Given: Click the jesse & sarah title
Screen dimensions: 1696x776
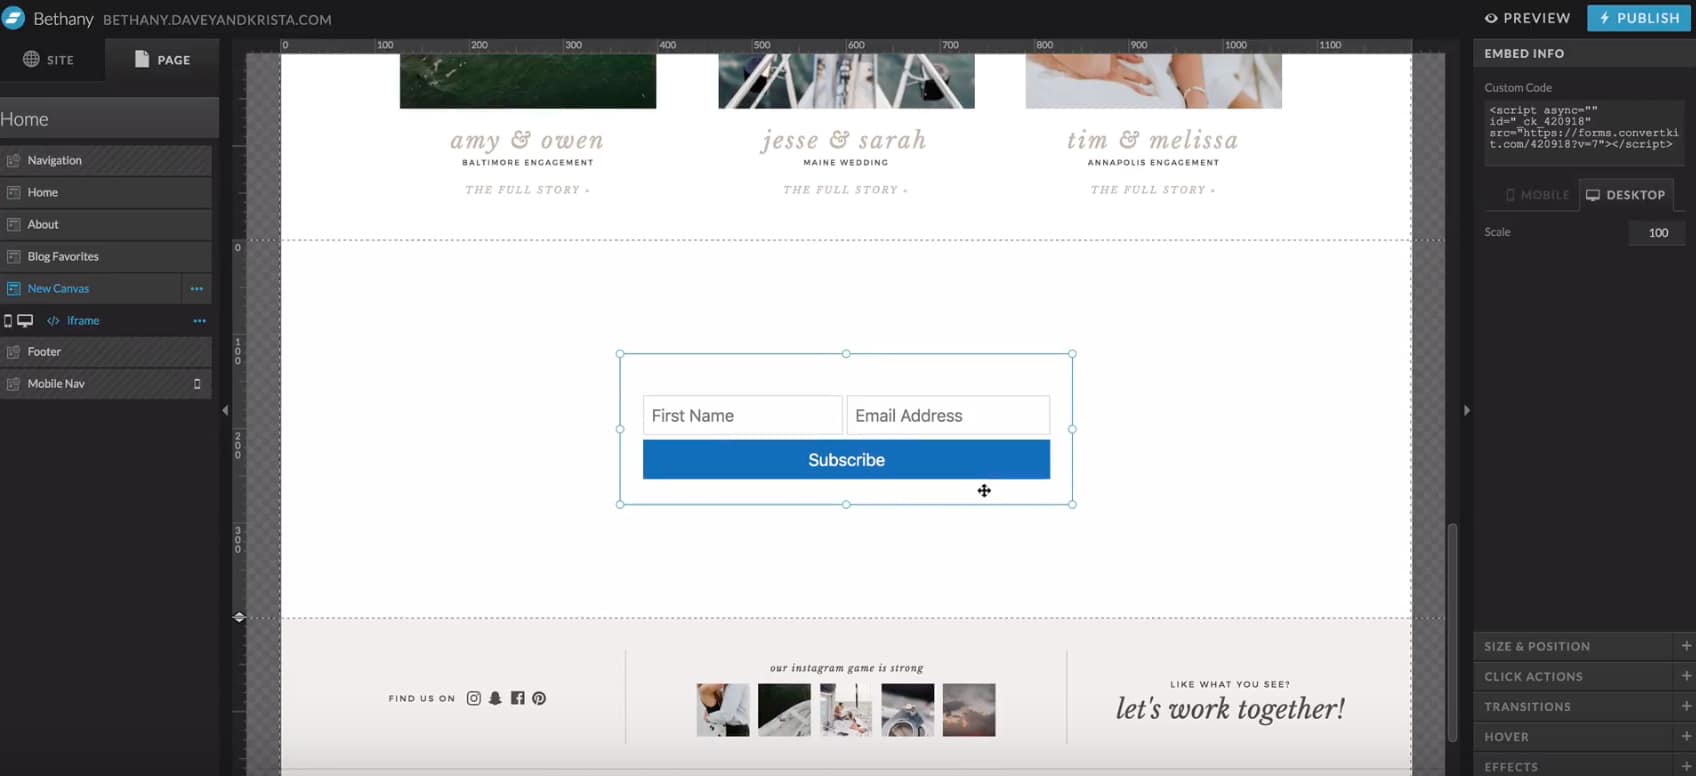Looking at the screenshot, I should (845, 141).
